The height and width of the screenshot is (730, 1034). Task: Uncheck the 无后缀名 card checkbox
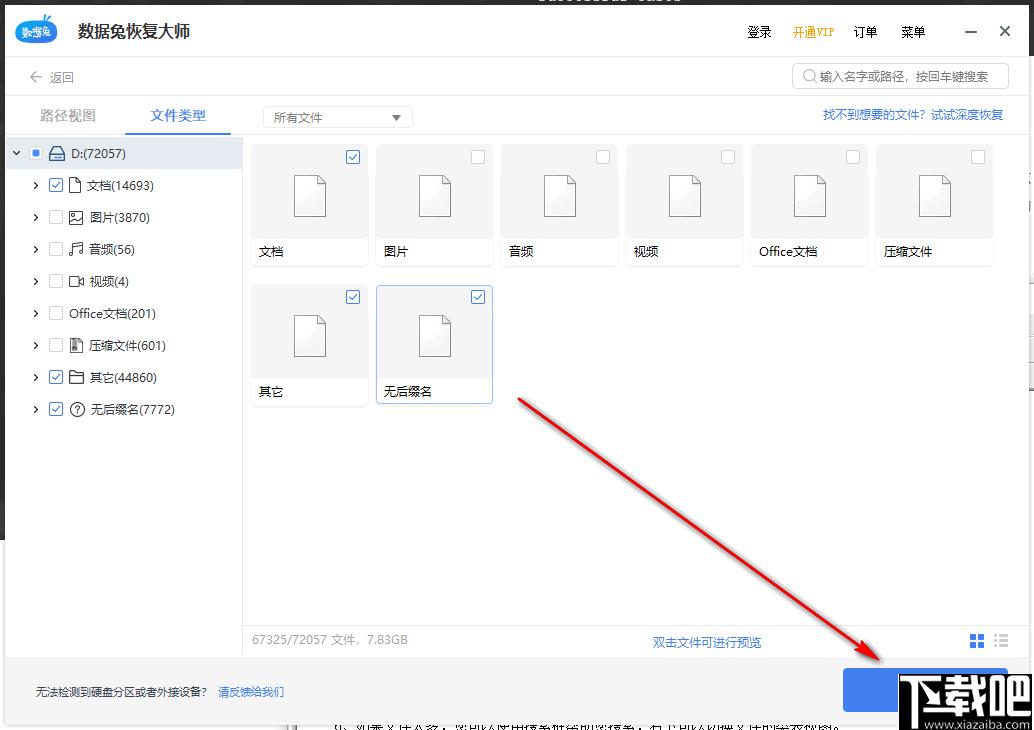pos(478,297)
